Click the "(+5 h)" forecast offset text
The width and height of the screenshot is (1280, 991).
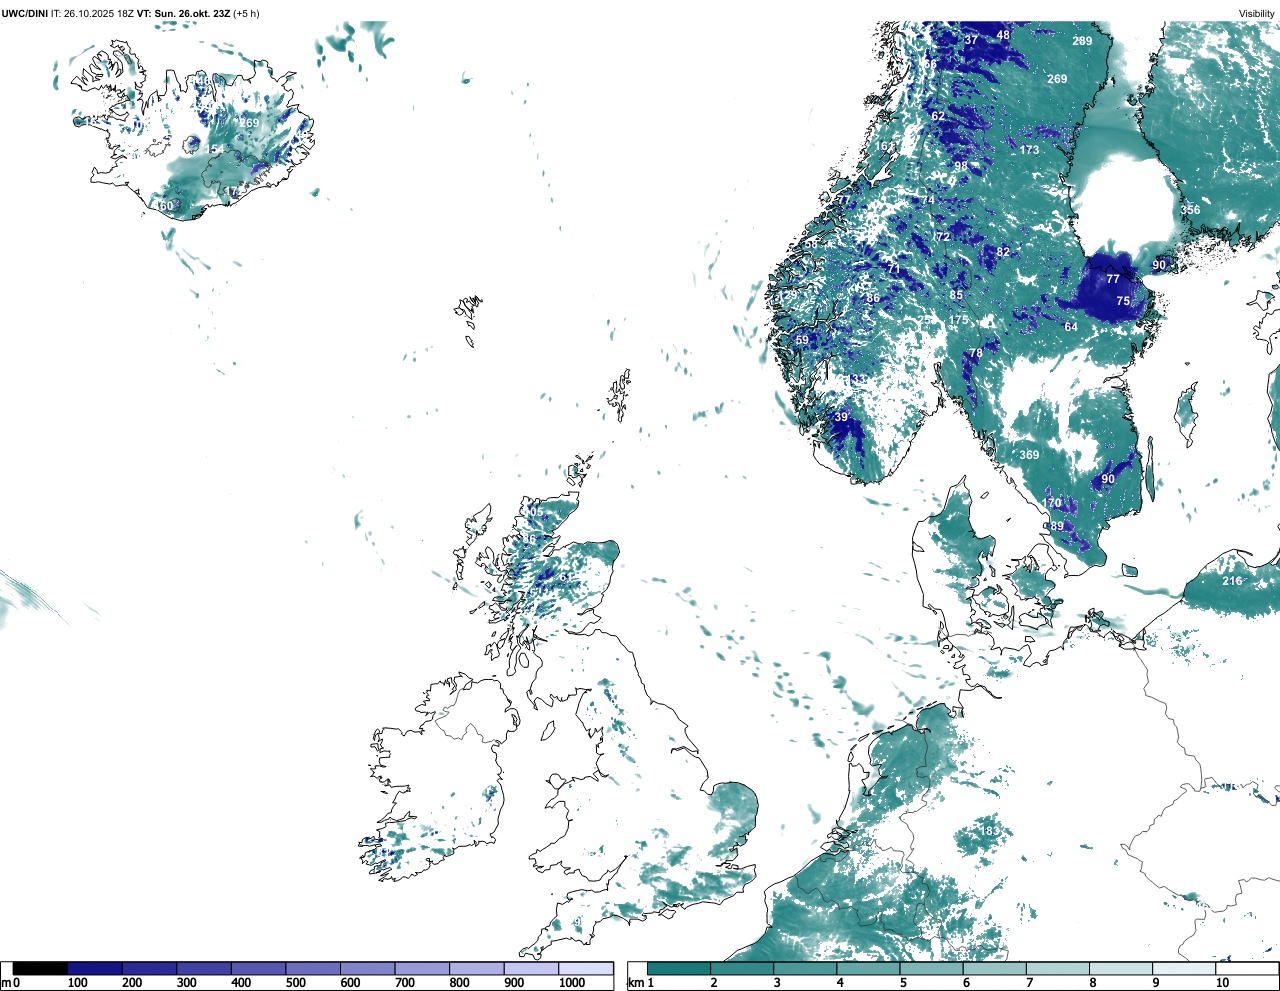(x=246, y=13)
